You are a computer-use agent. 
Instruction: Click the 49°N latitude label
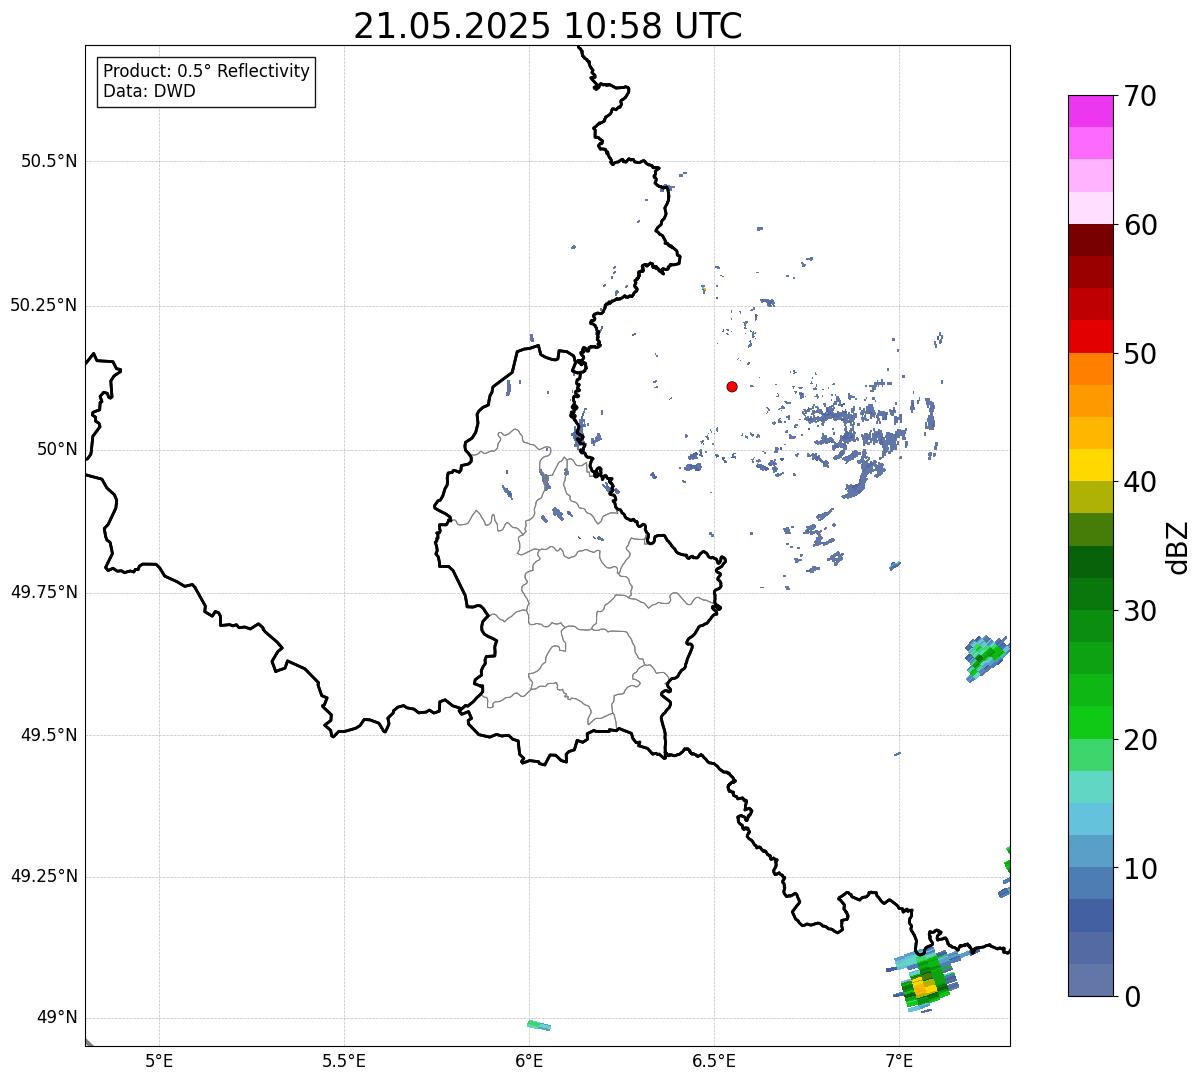57,1018
